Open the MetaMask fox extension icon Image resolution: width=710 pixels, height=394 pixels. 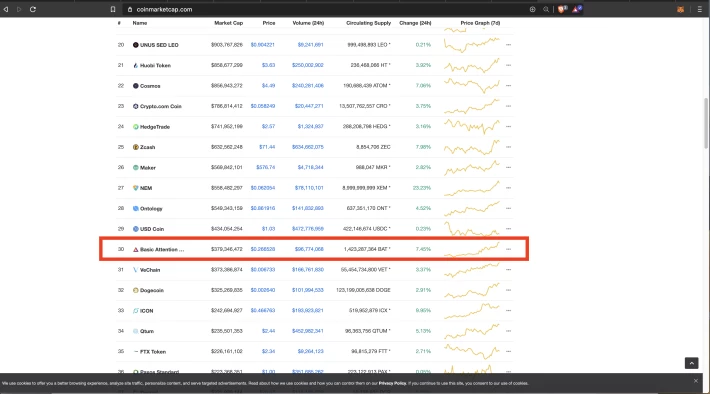(x=680, y=9)
